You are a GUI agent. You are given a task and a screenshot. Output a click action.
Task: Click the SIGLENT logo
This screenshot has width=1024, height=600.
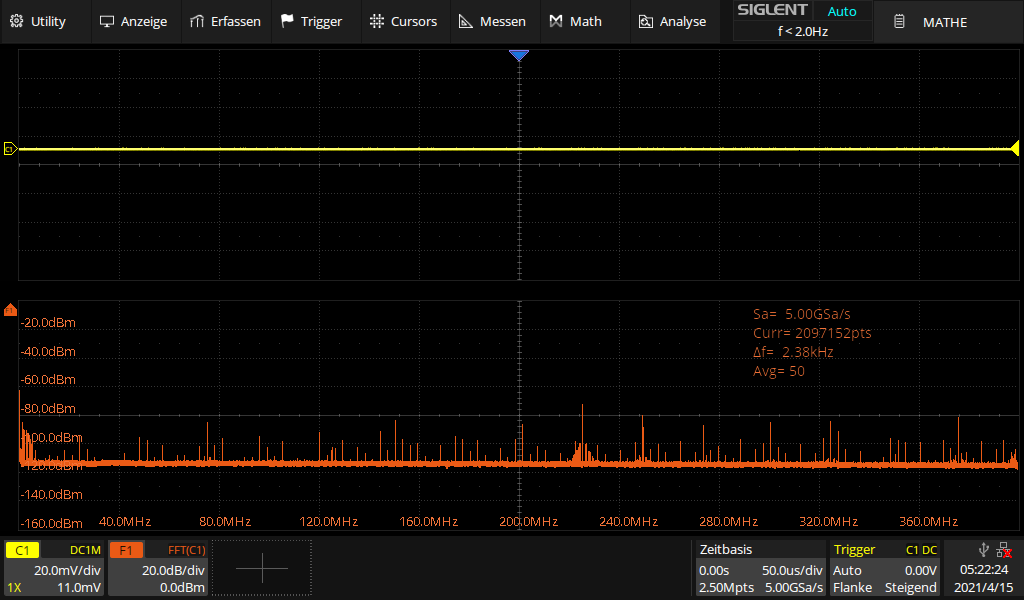[x=772, y=10]
